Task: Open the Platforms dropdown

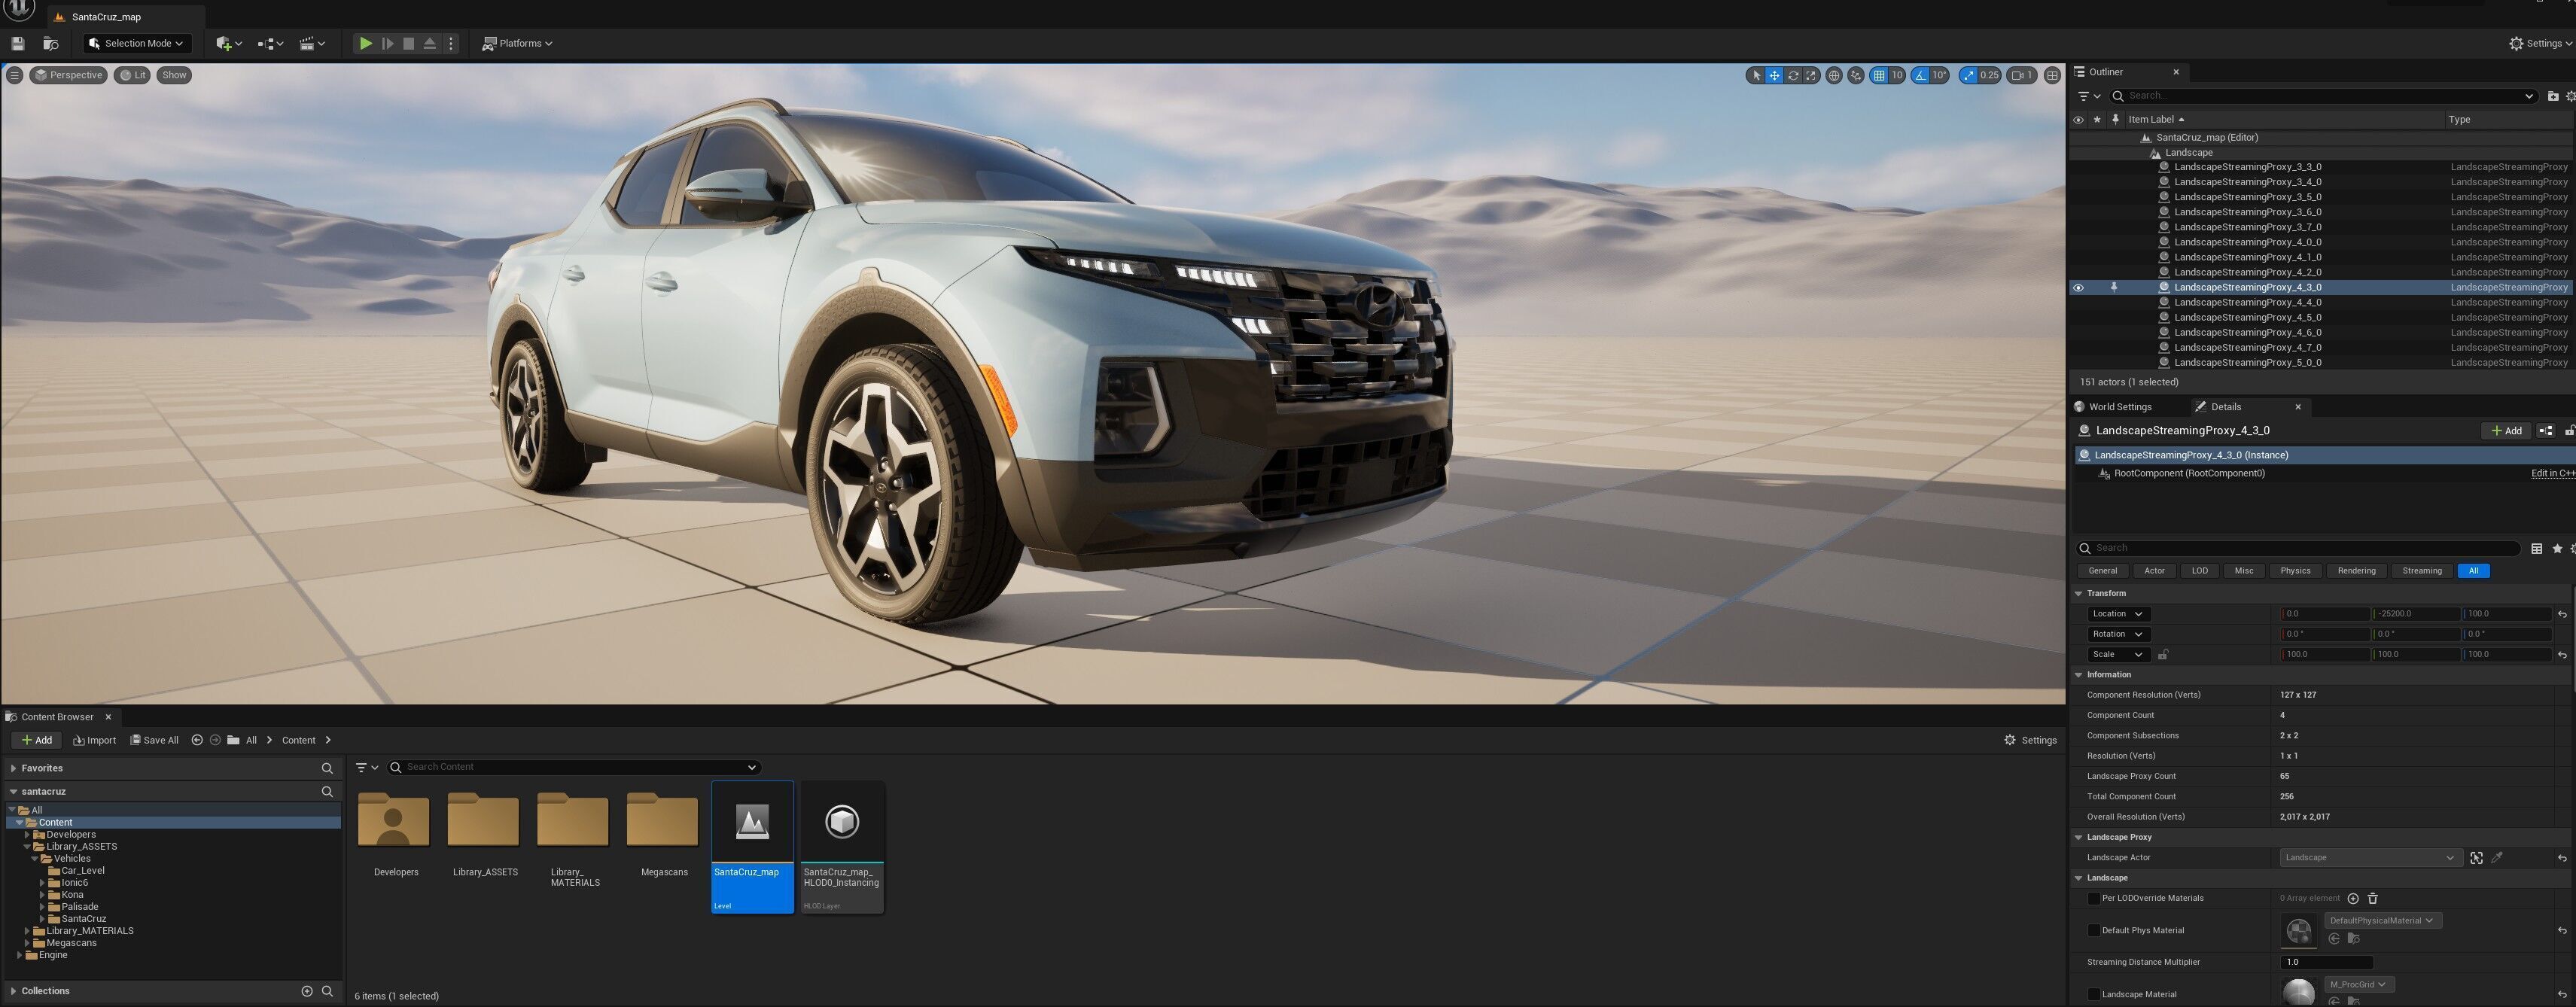Action: pos(517,43)
